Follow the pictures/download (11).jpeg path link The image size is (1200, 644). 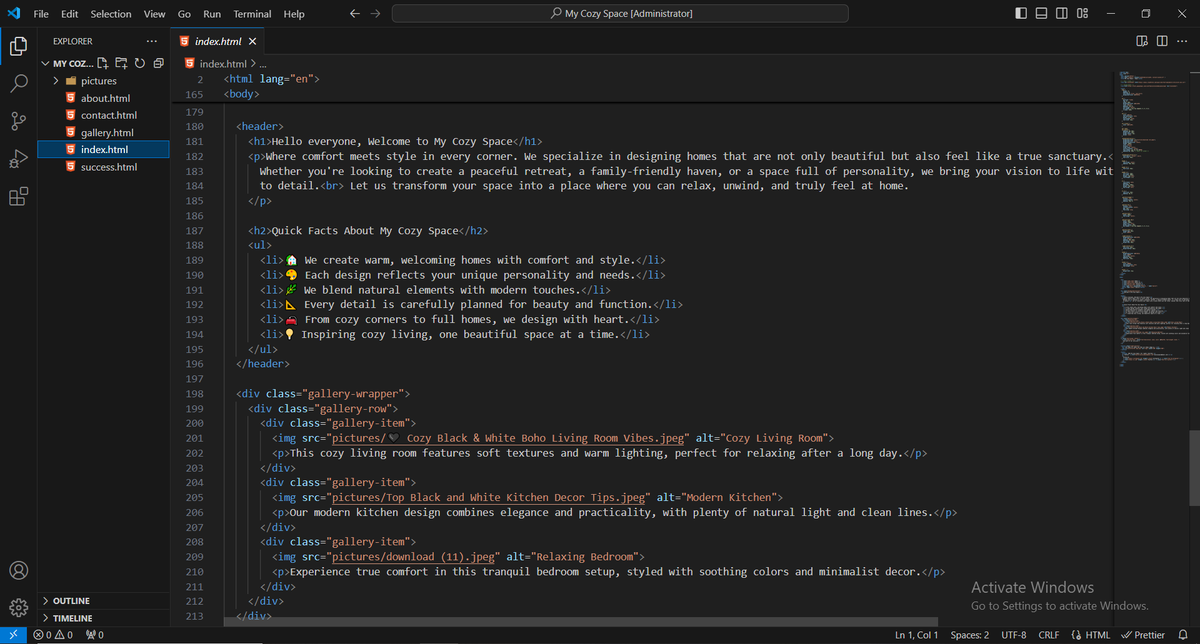tap(414, 556)
